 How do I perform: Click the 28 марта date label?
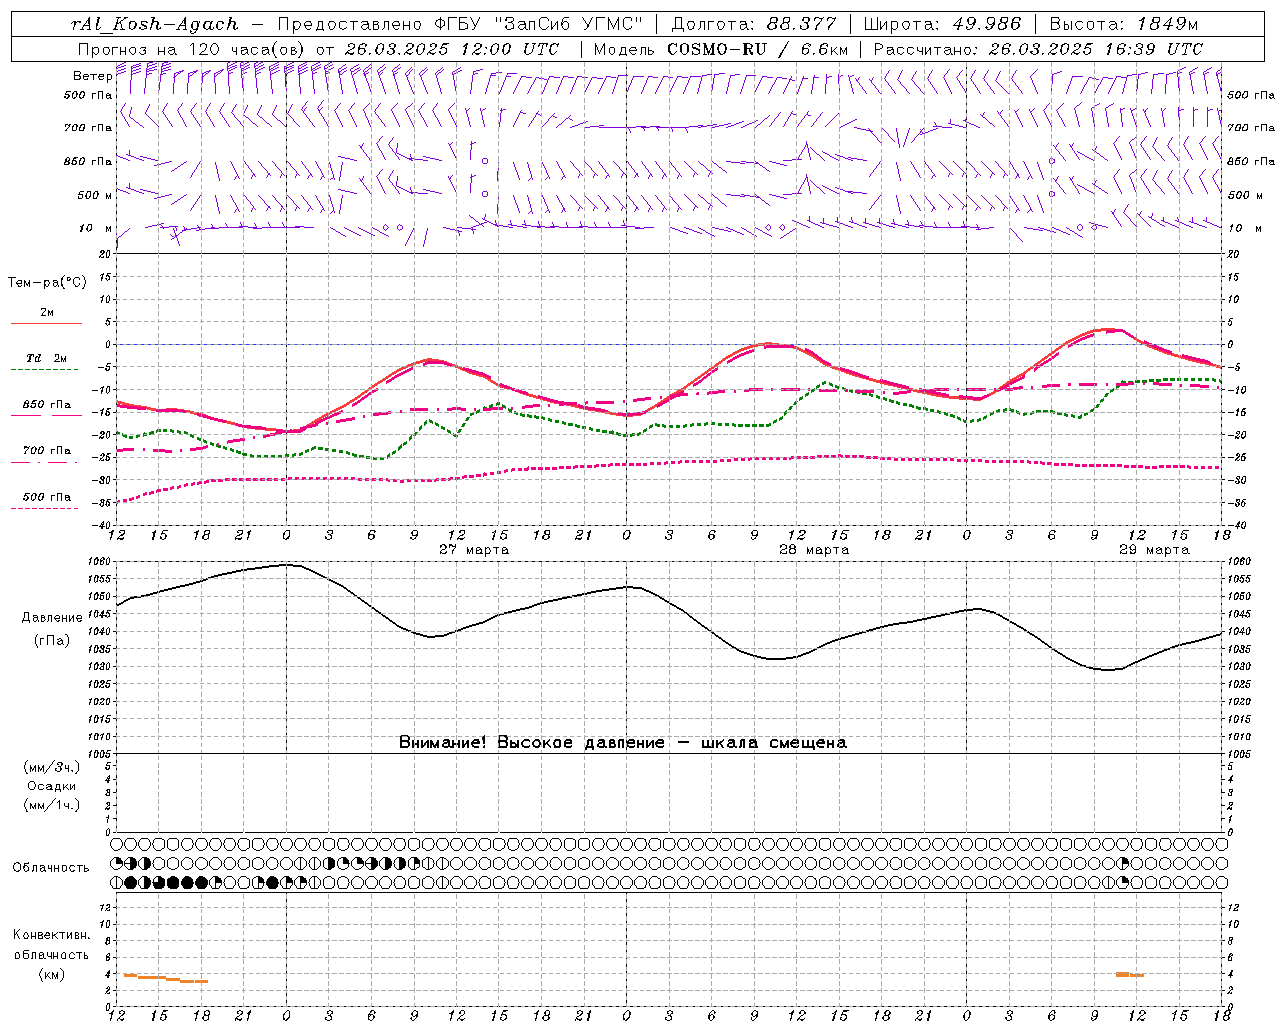[814, 550]
